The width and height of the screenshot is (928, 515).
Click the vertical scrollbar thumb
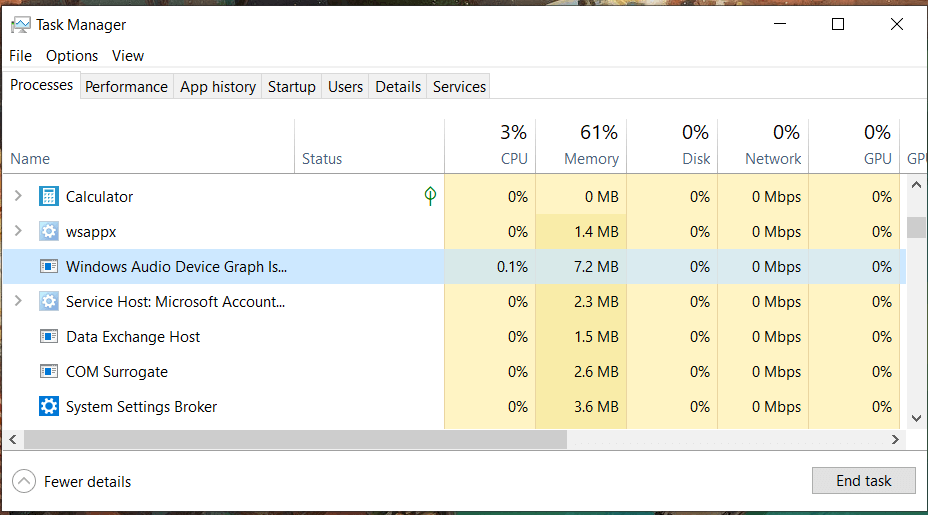tap(916, 227)
